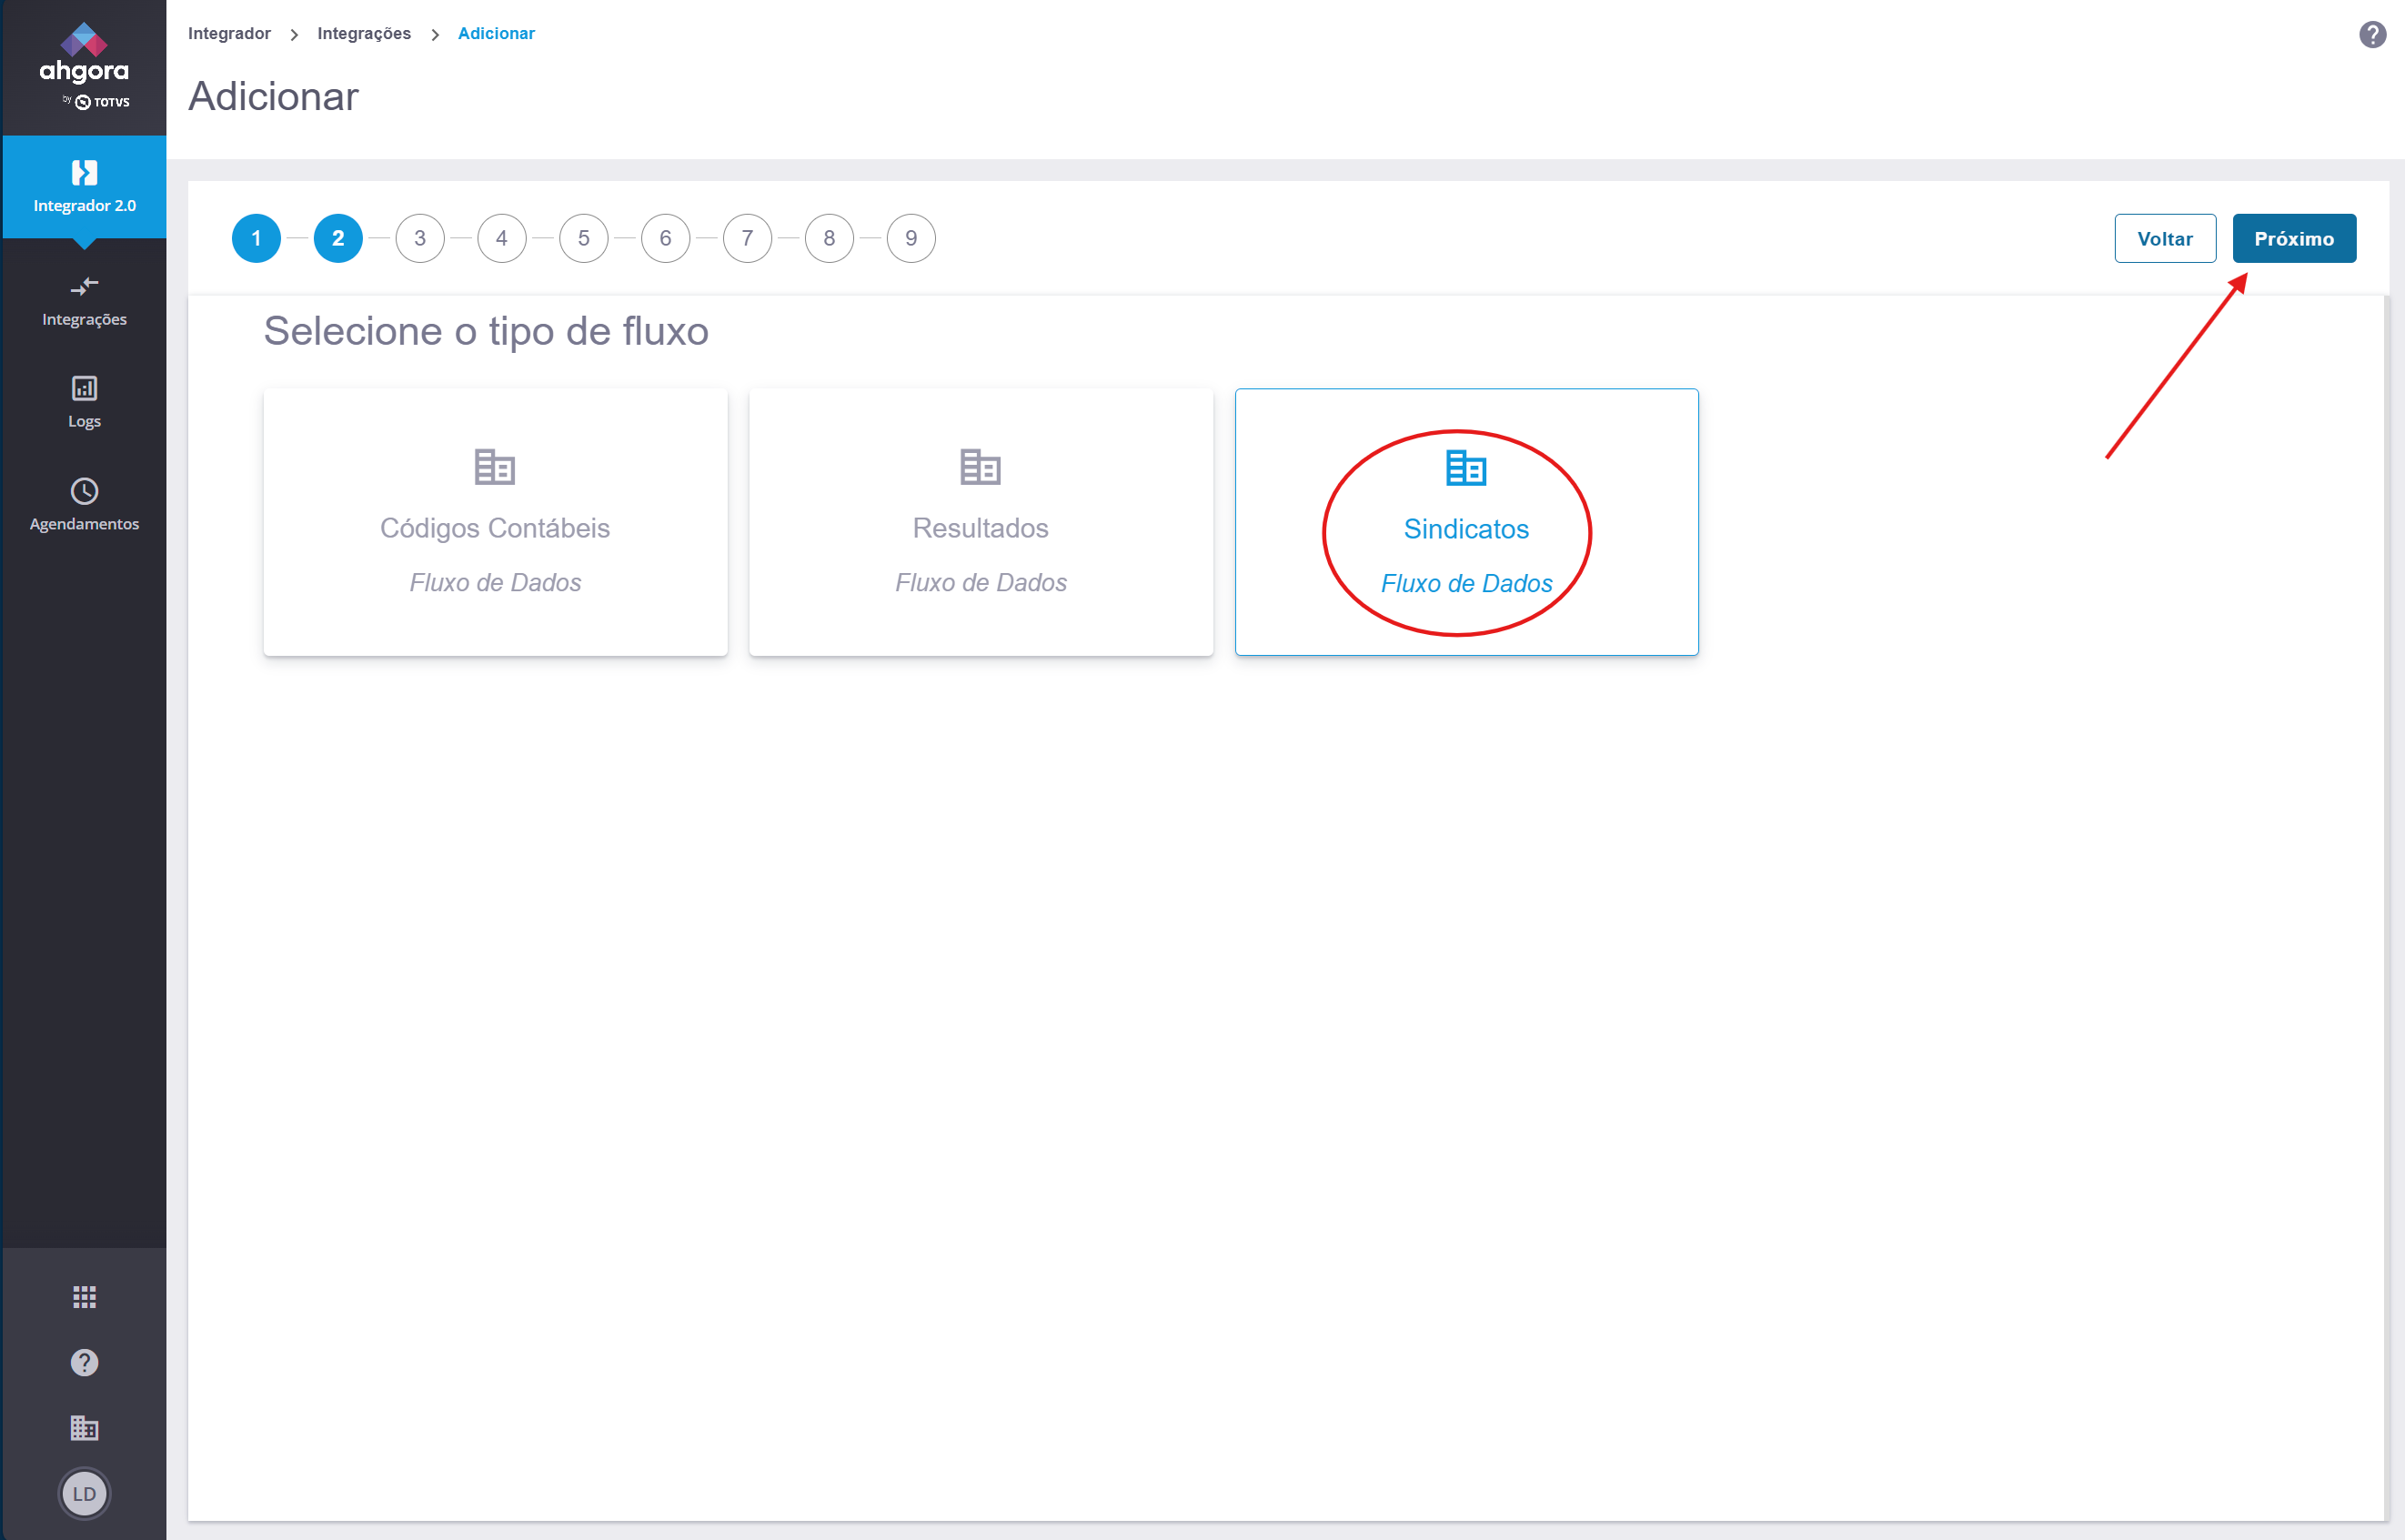The height and width of the screenshot is (1540, 2405).
Task: Open the LD user avatar menu
Action: [84, 1493]
